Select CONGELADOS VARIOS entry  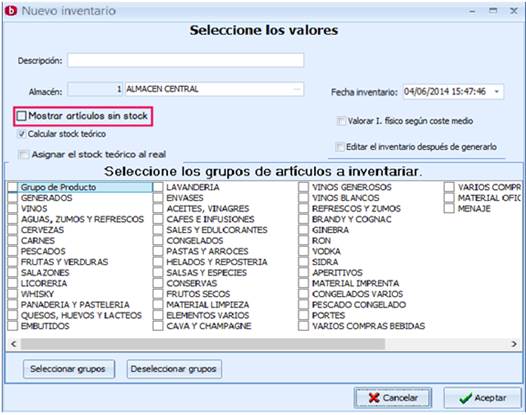click(358, 294)
